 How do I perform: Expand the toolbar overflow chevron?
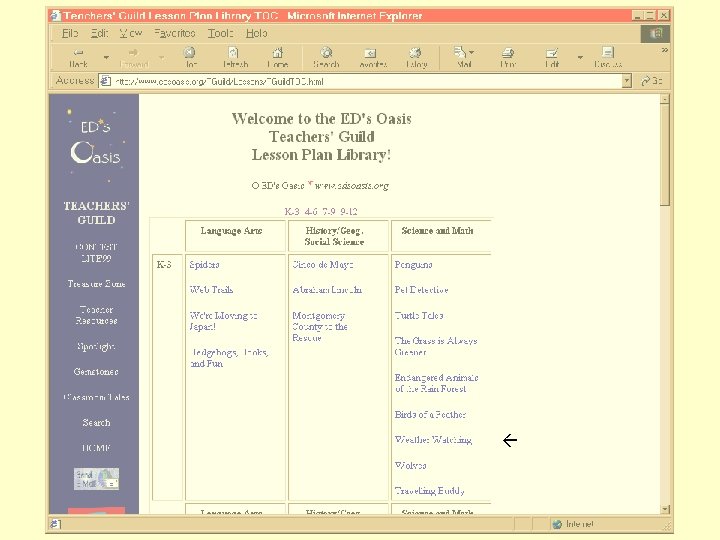tap(664, 50)
